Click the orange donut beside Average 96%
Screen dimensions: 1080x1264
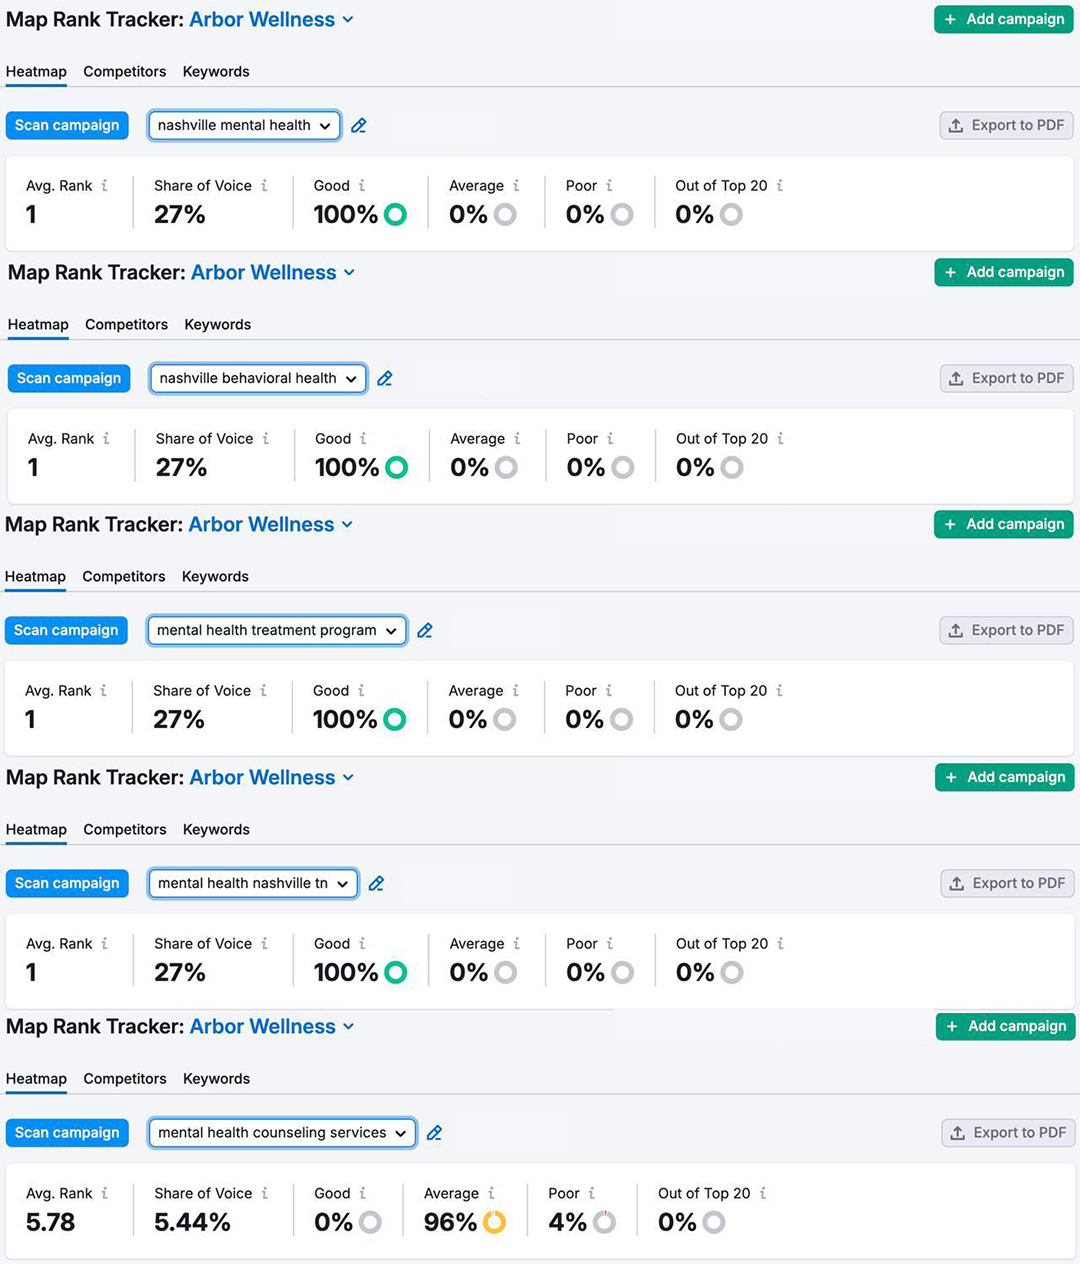(494, 1222)
